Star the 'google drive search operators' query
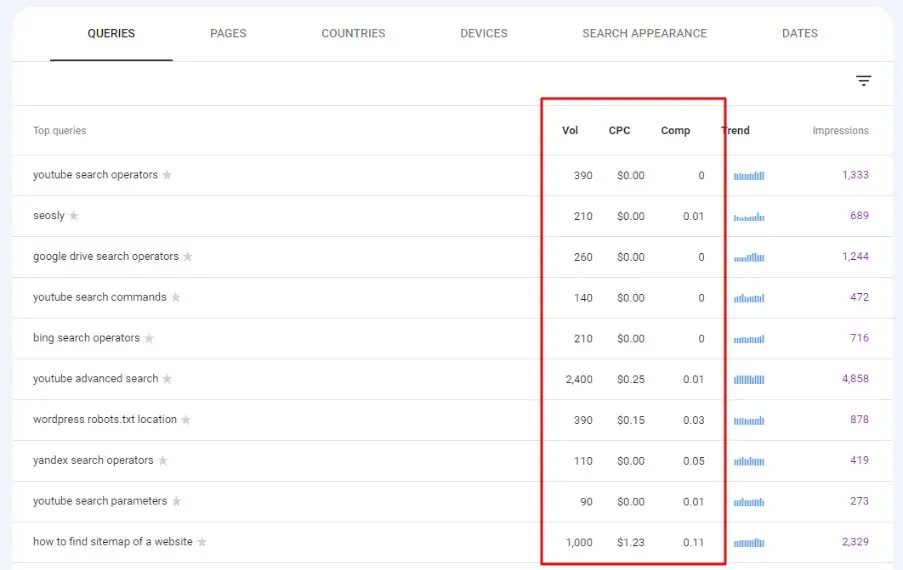903x570 pixels. click(x=187, y=257)
